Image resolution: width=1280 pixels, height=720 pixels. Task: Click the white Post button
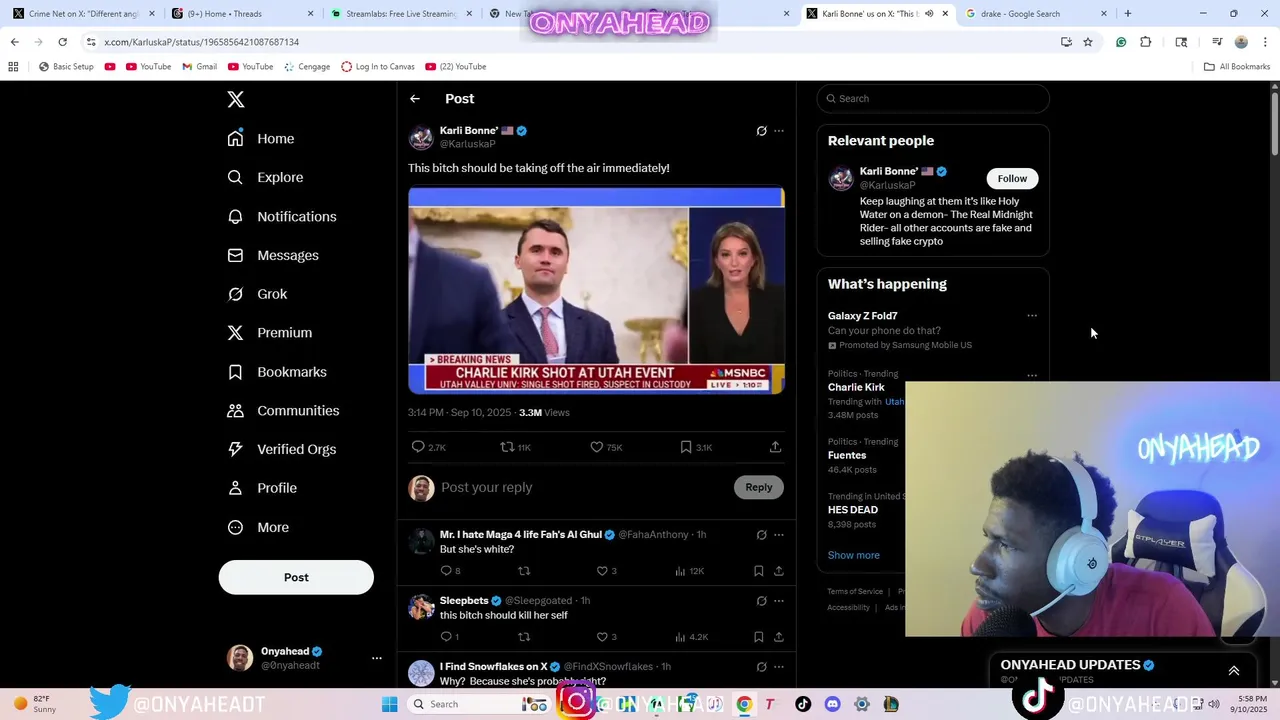[296, 577]
